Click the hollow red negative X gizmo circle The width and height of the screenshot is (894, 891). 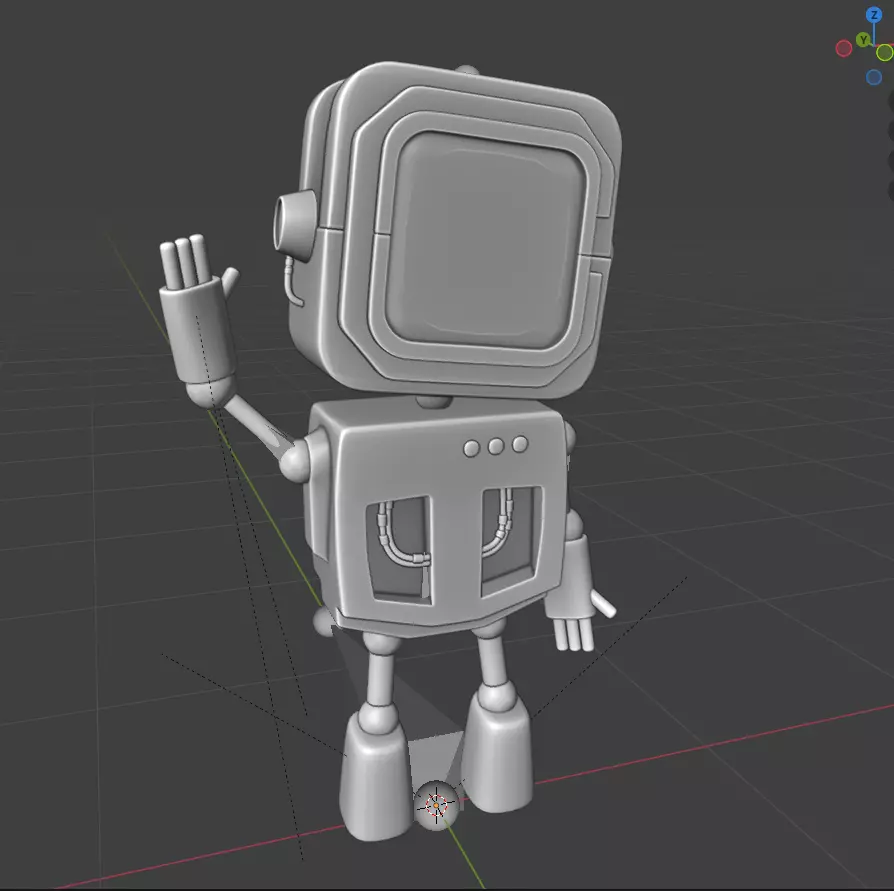tap(844, 48)
